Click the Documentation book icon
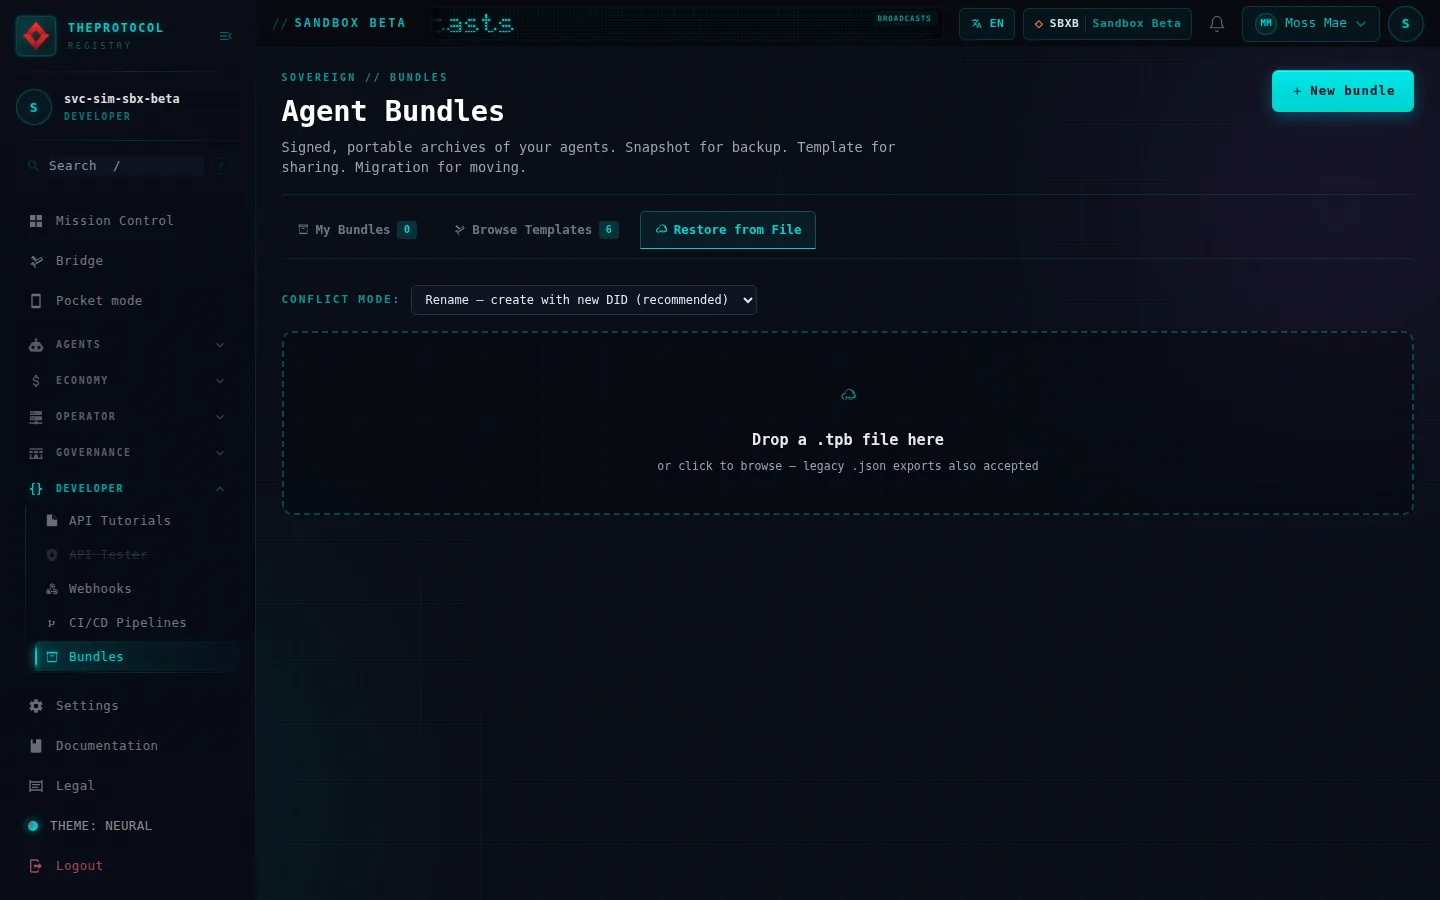The width and height of the screenshot is (1440, 900). tap(36, 746)
